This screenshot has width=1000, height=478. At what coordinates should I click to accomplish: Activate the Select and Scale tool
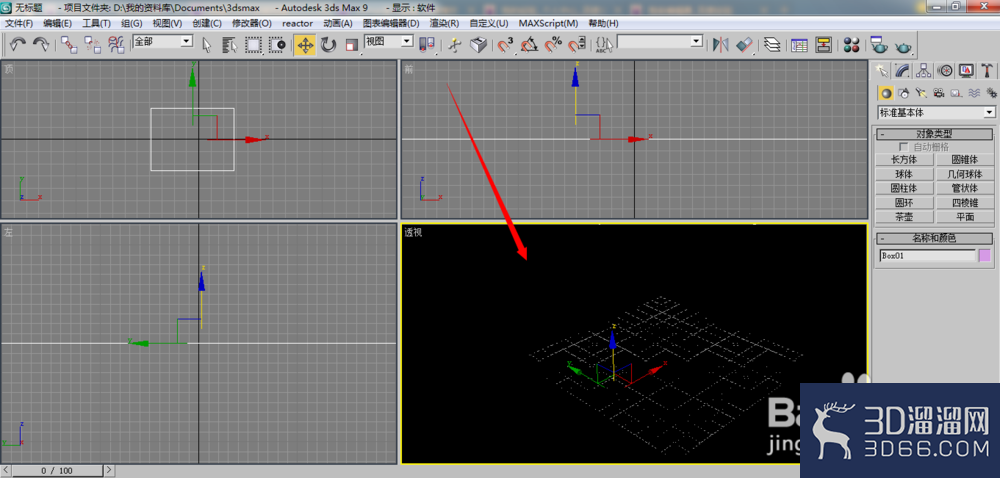click(351, 45)
